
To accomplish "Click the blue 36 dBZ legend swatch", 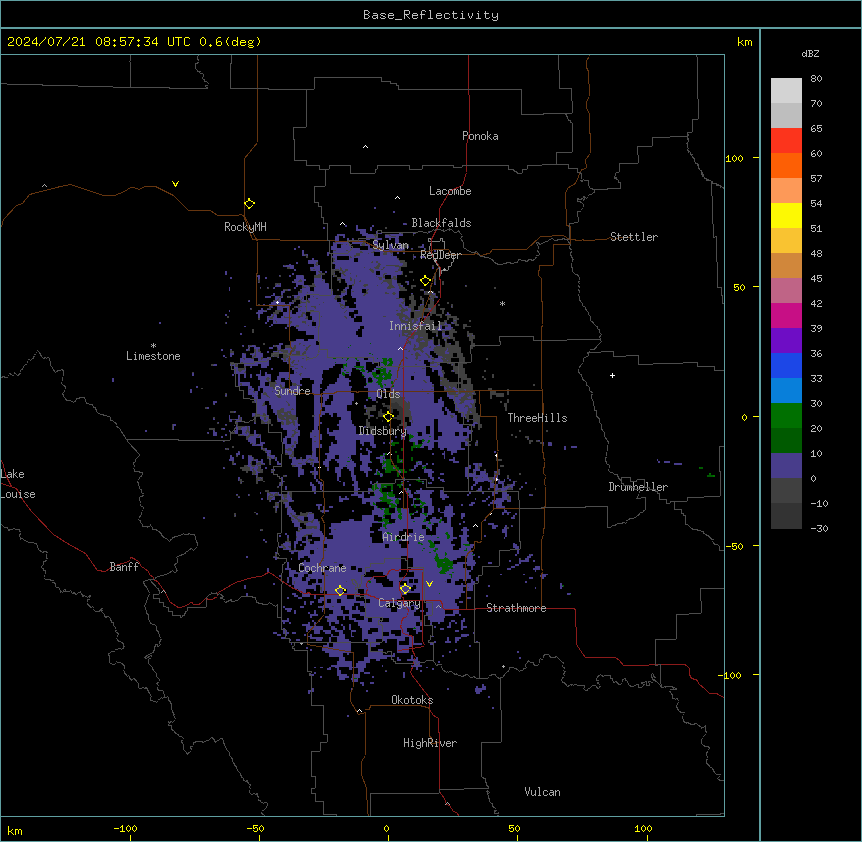I will pyautogui.click(x=786, y=365).
